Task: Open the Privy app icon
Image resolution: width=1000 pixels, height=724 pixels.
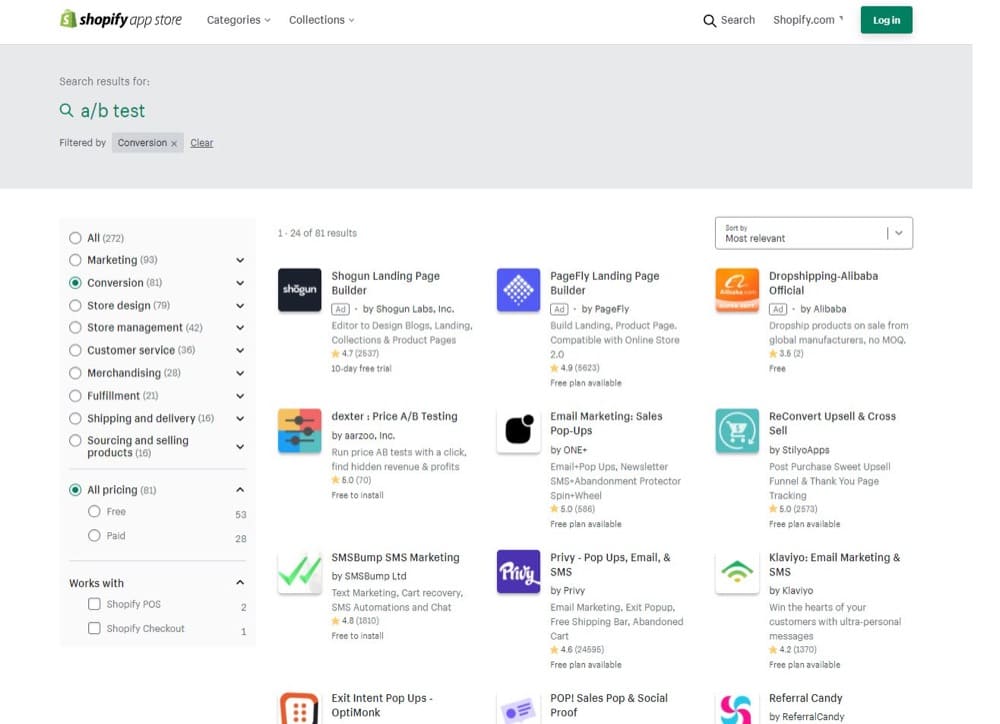Action: pyautogui.click(x=518, y=572)
